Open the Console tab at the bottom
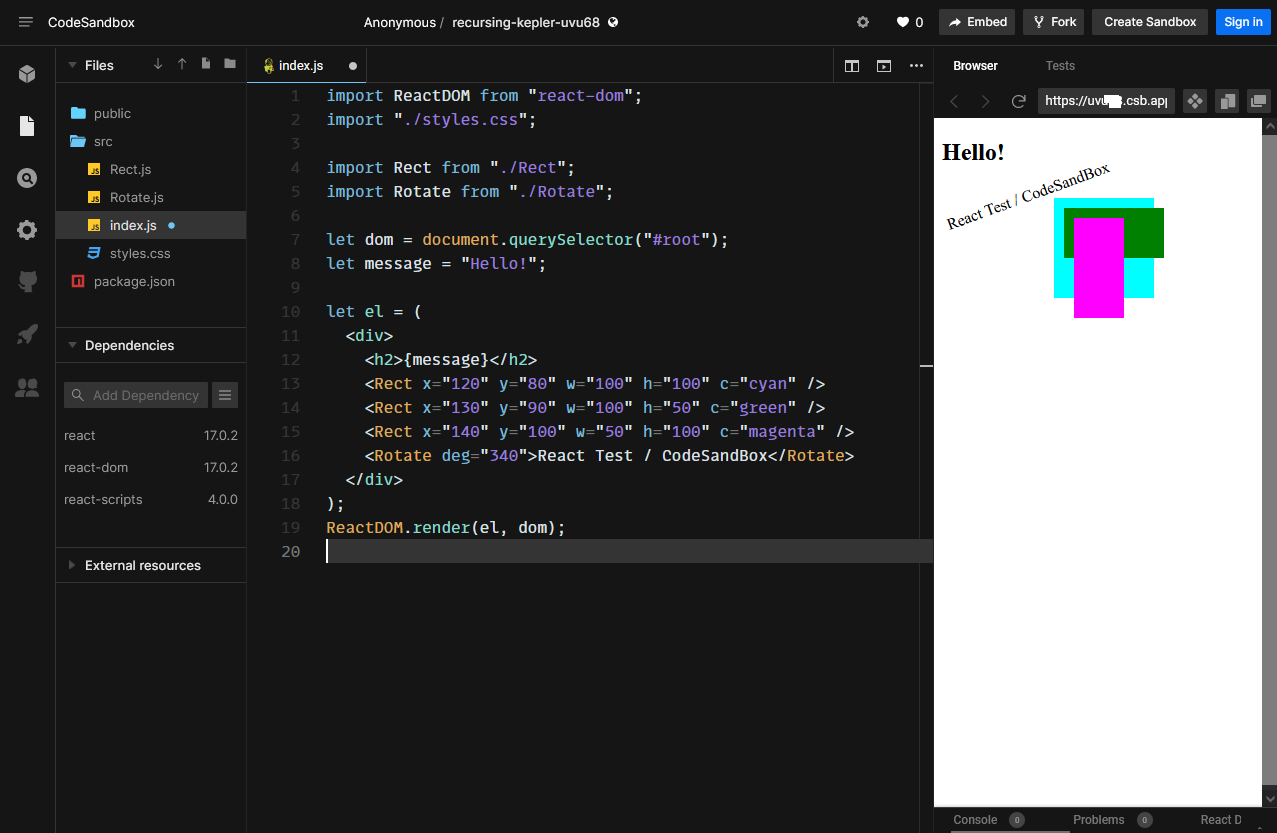1277x833 pixels. [975, 820]
